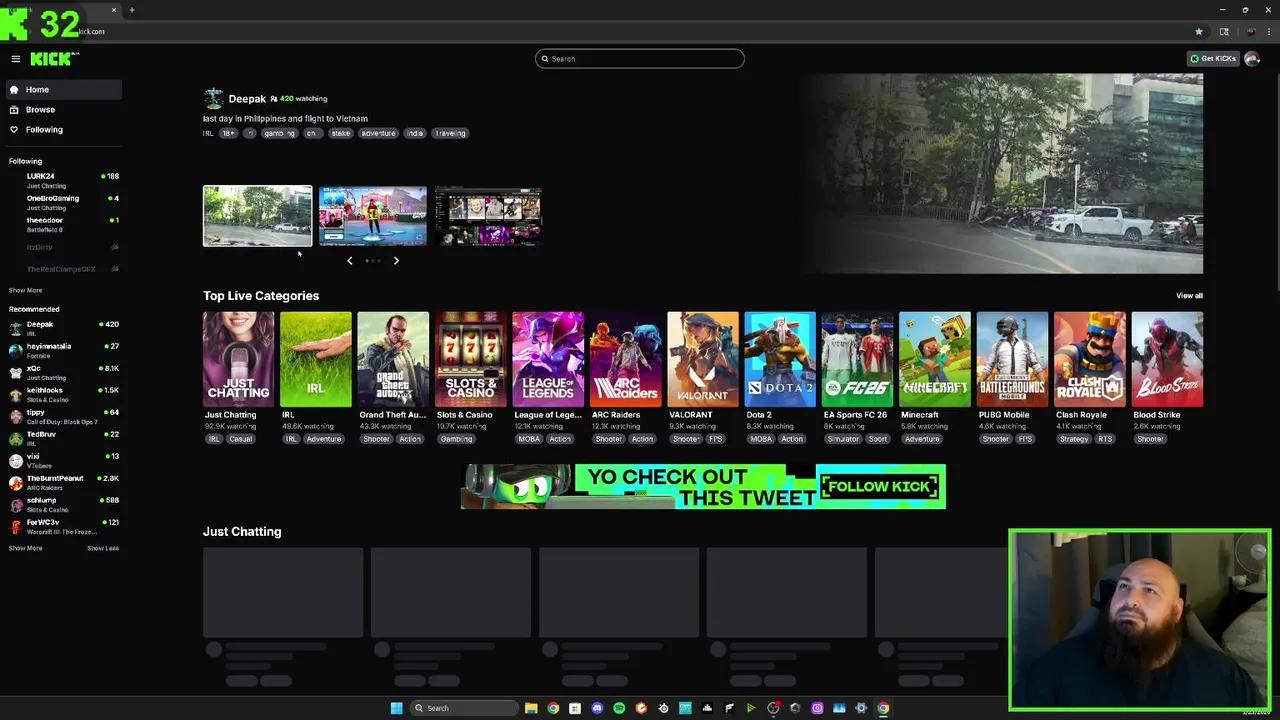Advance carousel with the right arrow
The image size is (1280, 720).
pos(396,260)
